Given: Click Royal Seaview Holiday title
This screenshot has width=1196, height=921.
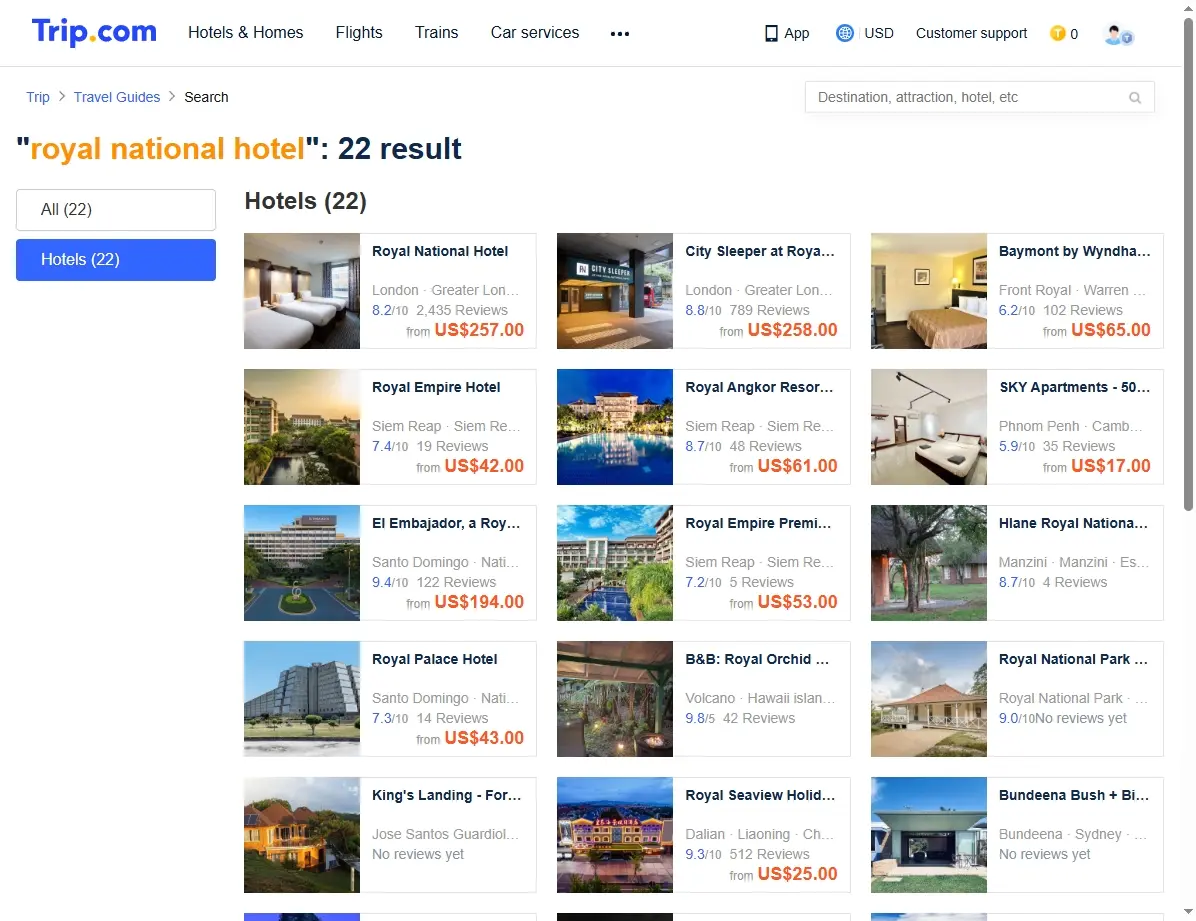Looking at the screenshot, I should [760, 795].
